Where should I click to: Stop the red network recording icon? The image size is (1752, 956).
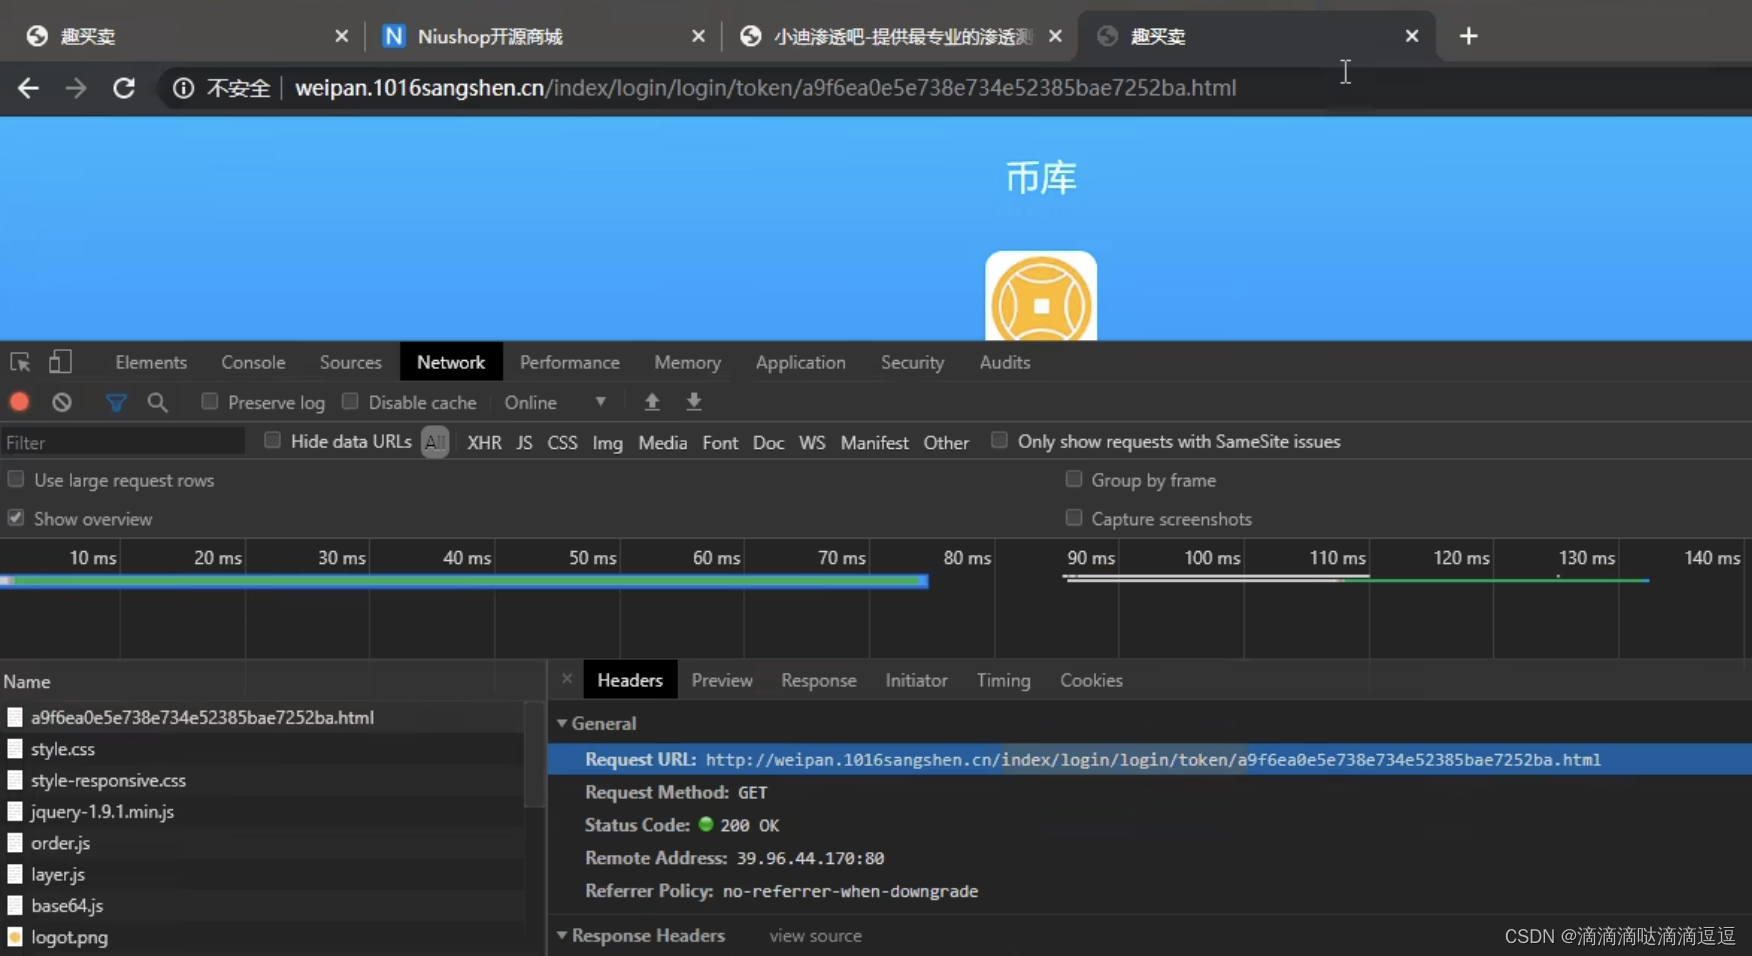click(19, 402)
